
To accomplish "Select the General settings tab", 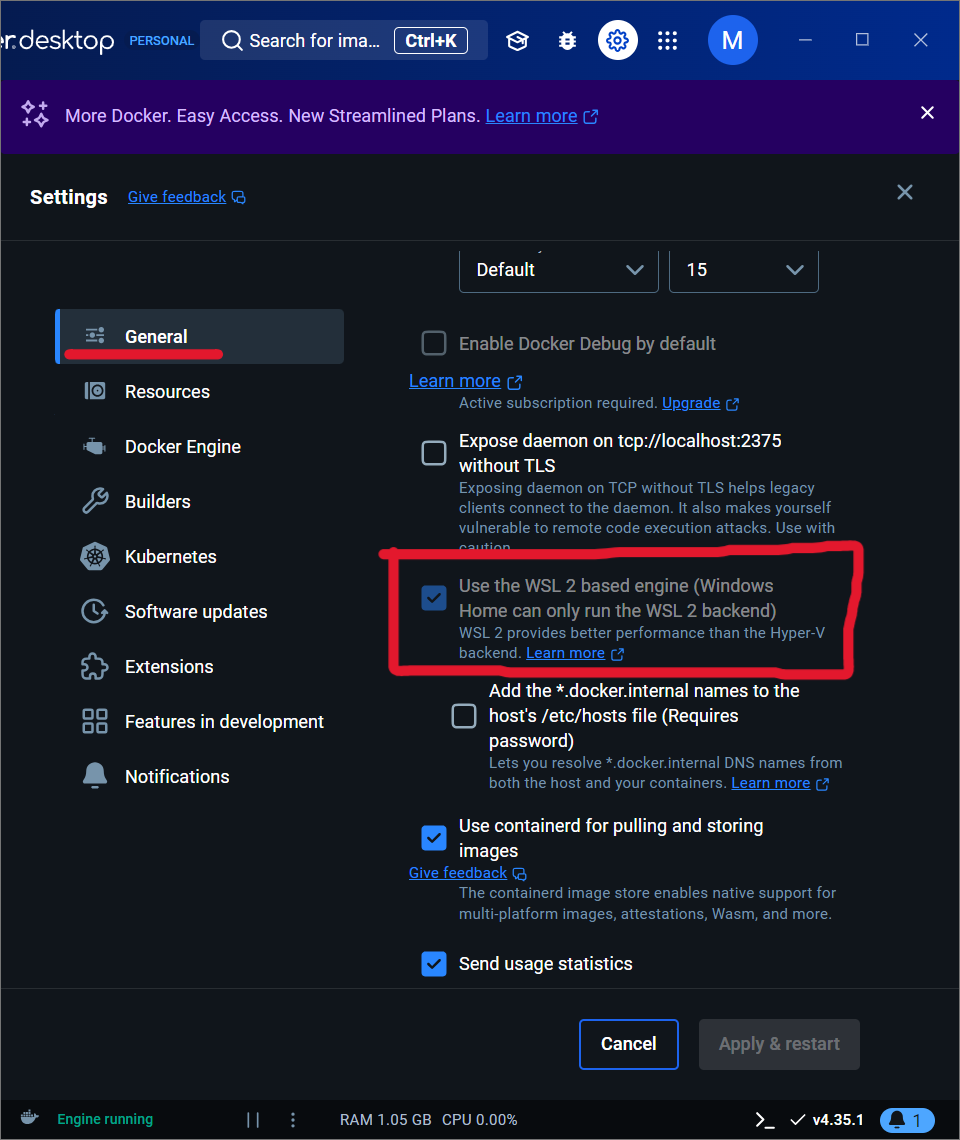I will (x=200, y=337).
